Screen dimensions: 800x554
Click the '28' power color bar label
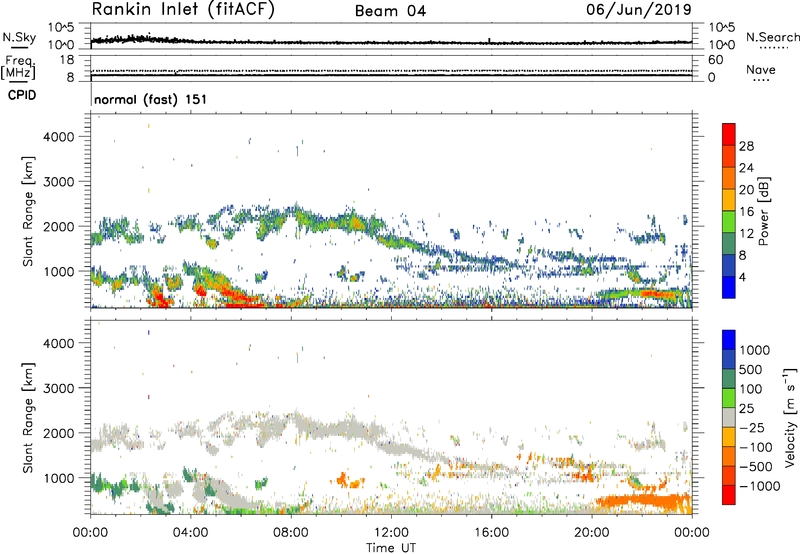(x=746, y=146)
